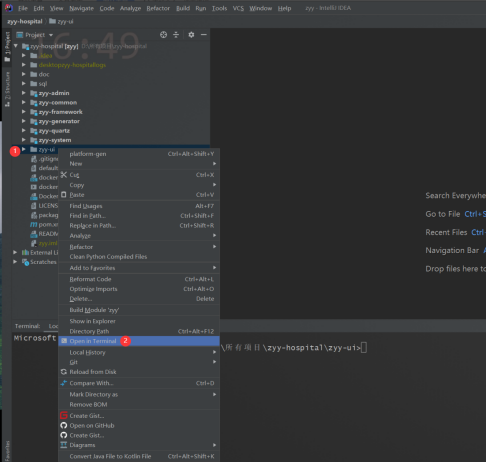Click the Cut scissors icon in context menu
This screenshot has width=487, height=463.
point(64,175)
